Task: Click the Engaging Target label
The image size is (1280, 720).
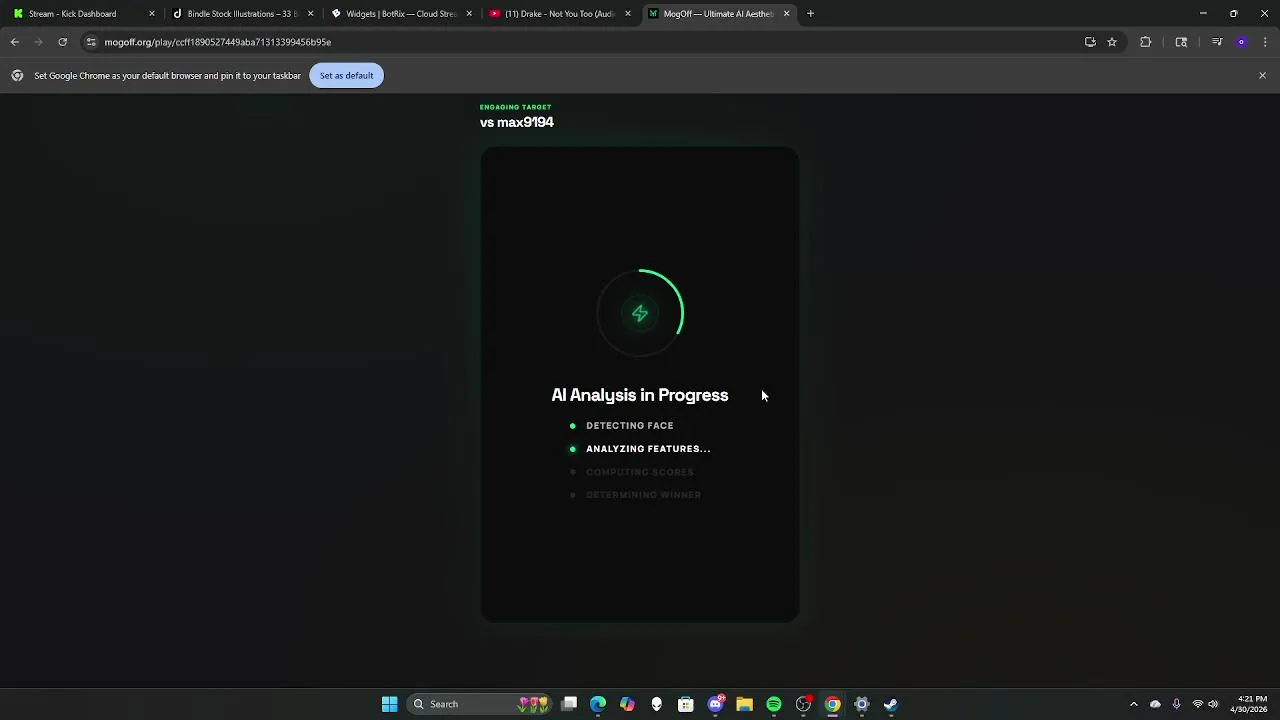Action: 515,107
